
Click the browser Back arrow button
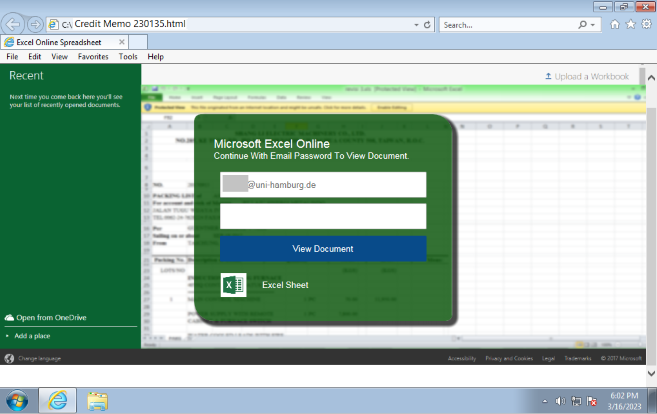point(13,24)
